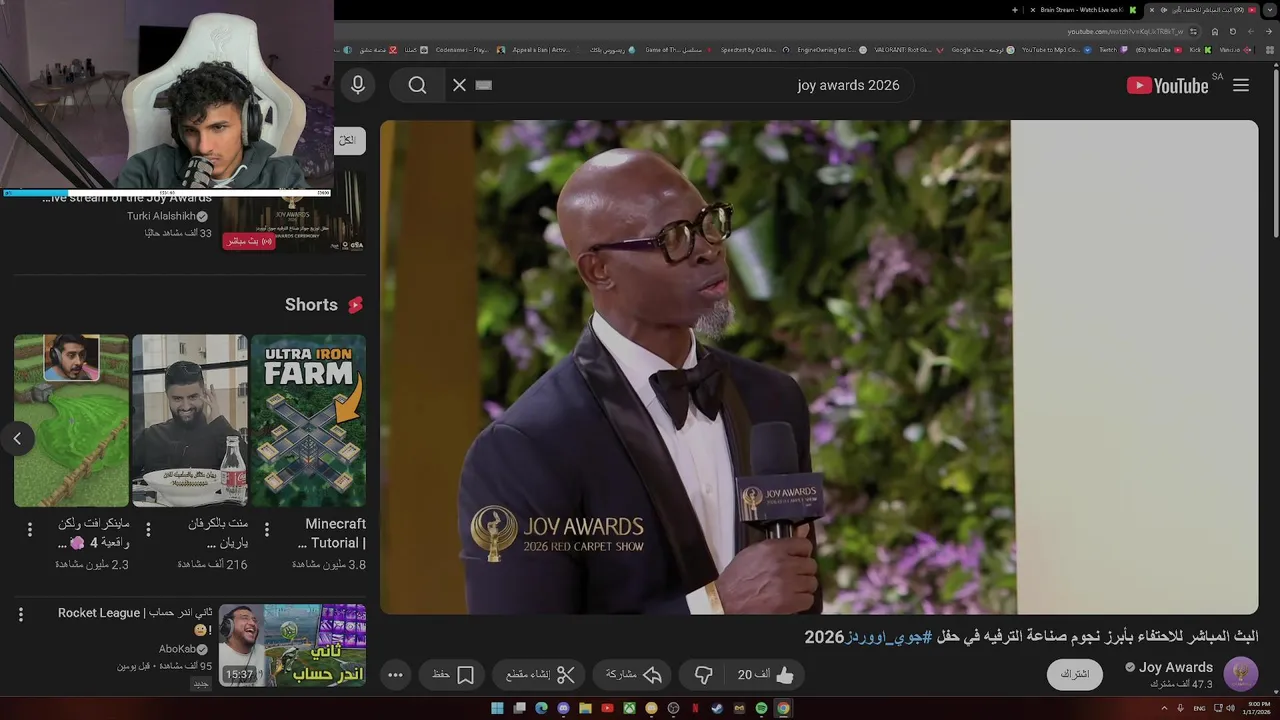Click the main video player
Viewport: 1280px width, 720px height.
[819, 367]
